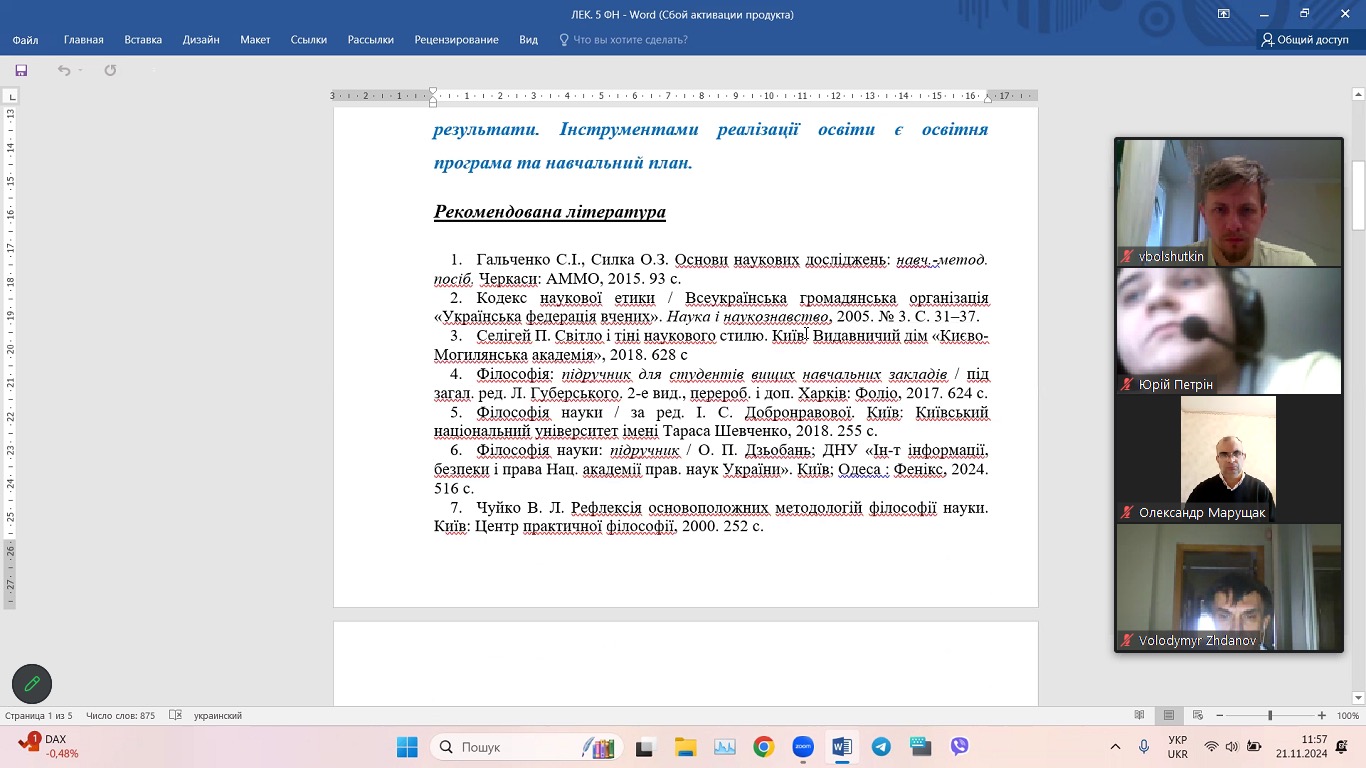Click the zoom-out minus icon in status bar

point(1220,716)
